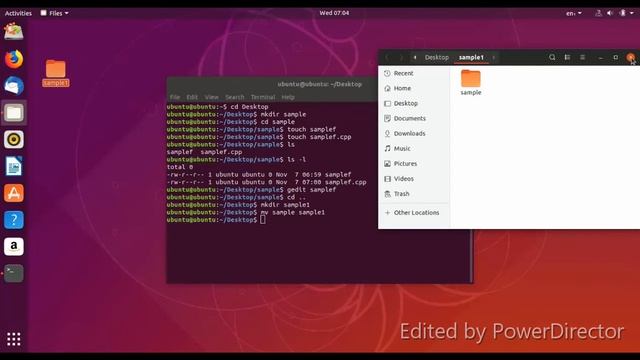Close the Files window
640x360 pixels.
click(631, 57)
